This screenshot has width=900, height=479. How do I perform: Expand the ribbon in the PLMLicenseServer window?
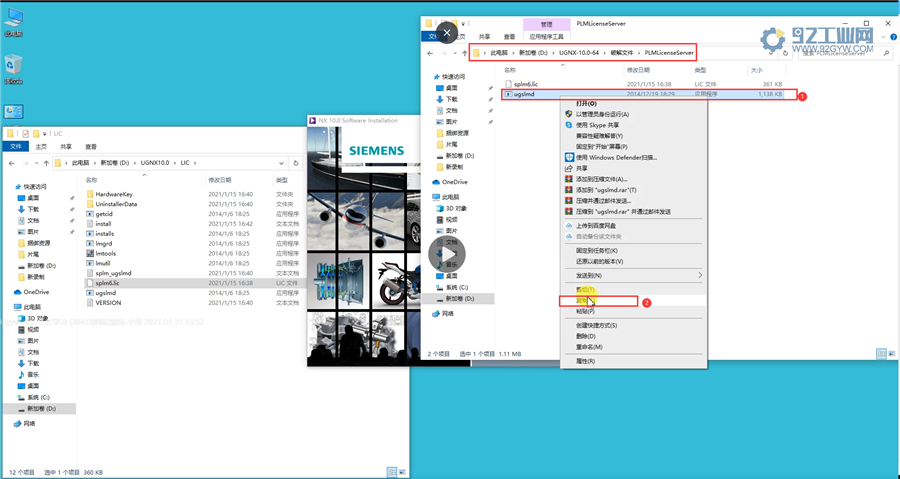tap(882, 36)
